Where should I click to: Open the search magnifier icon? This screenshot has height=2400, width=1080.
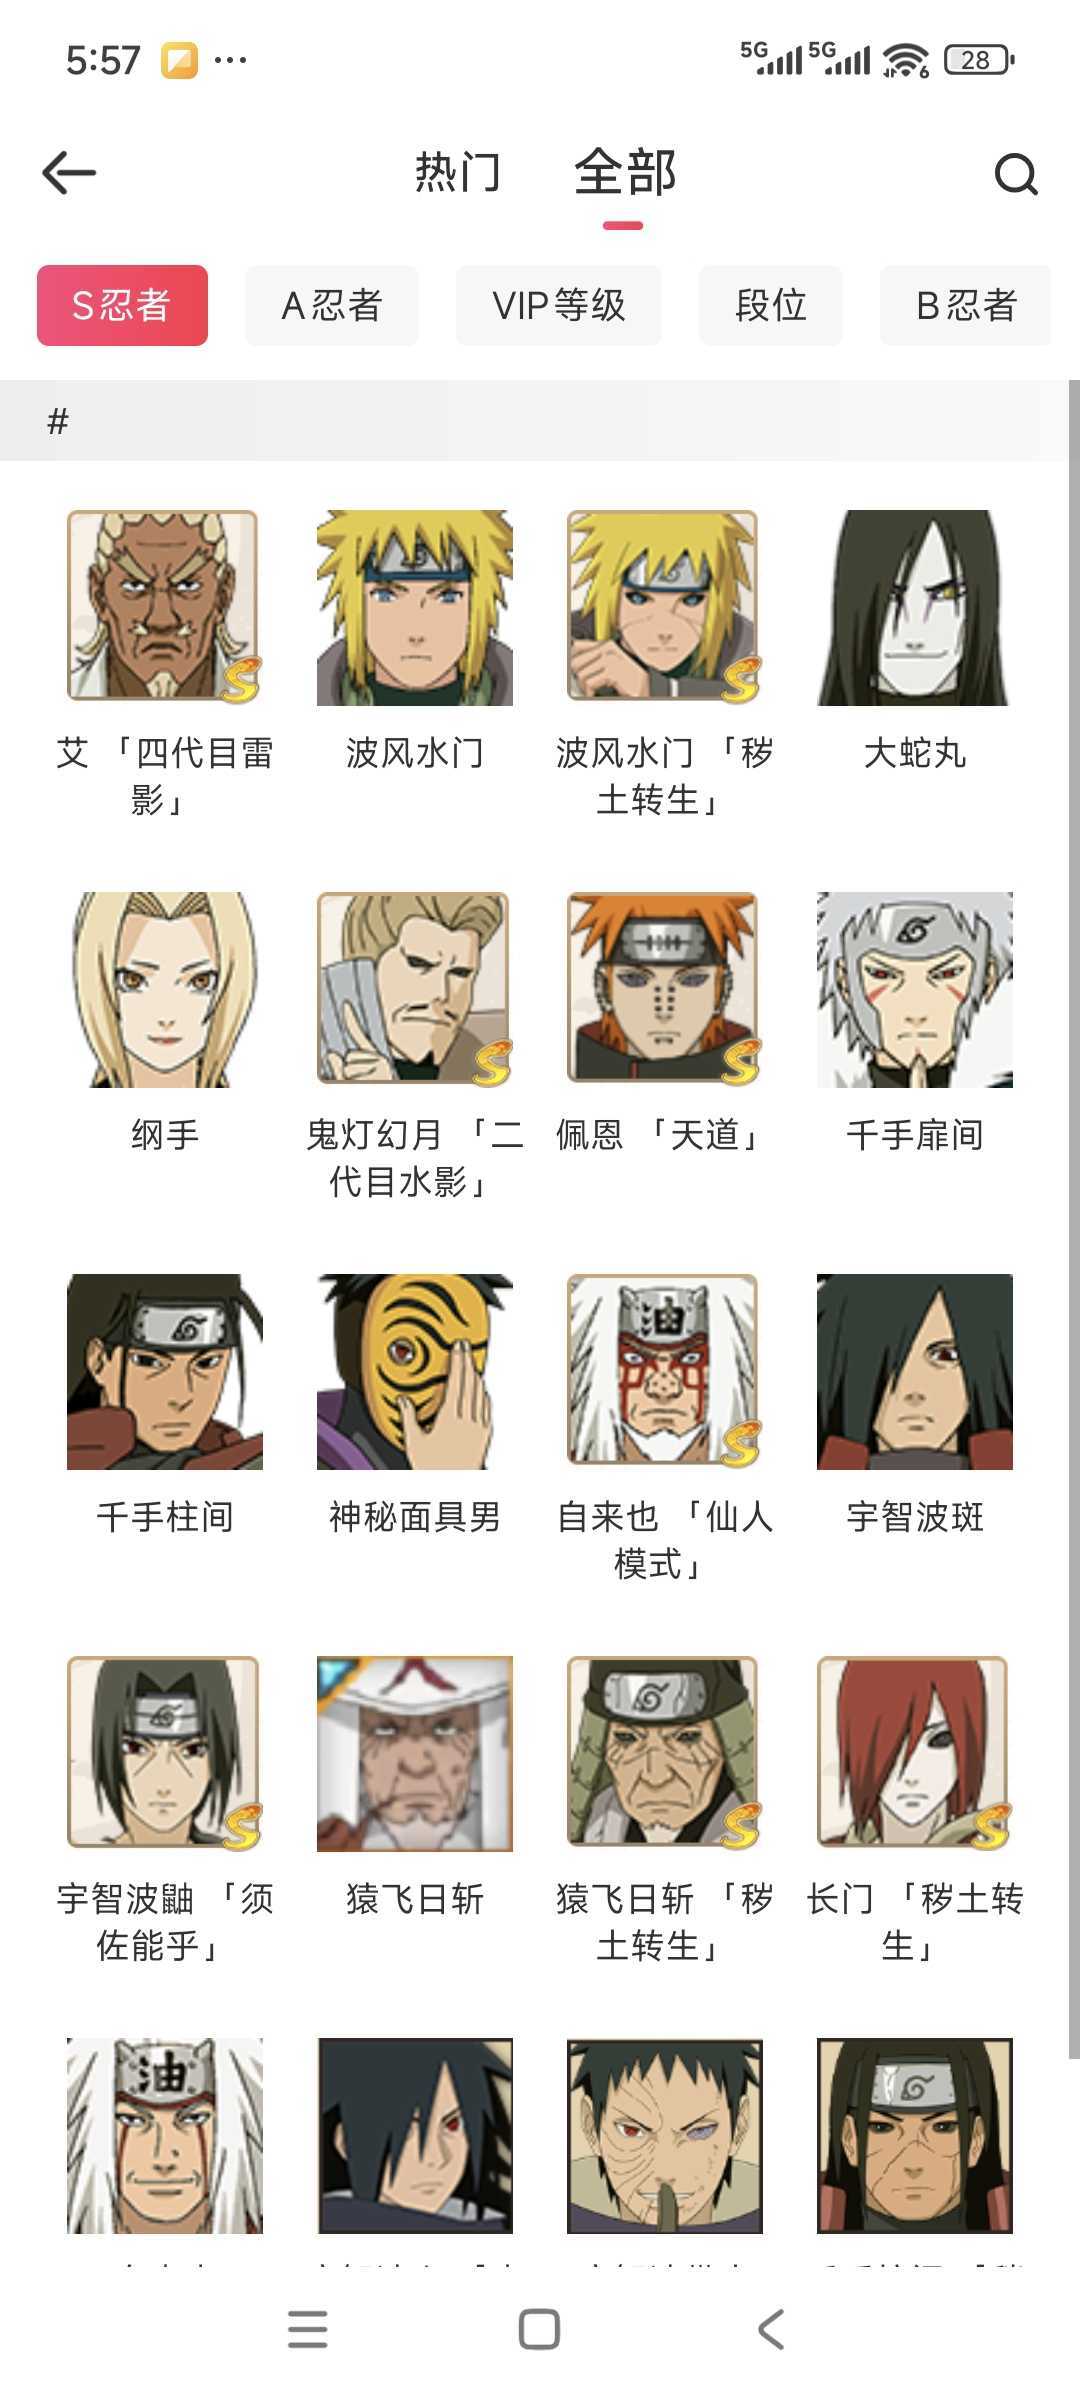[1016, 174]
